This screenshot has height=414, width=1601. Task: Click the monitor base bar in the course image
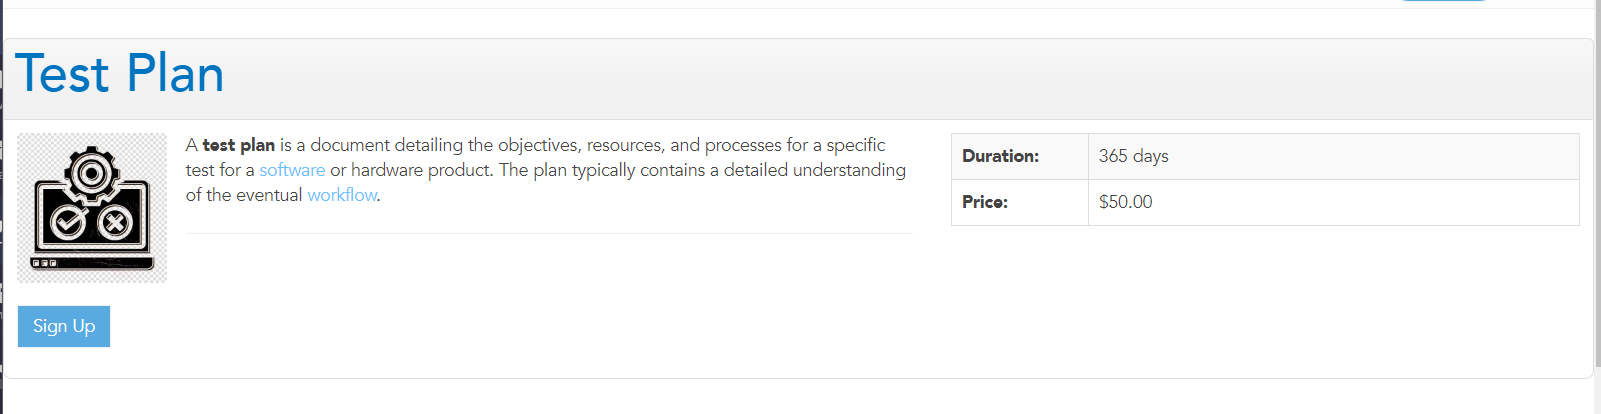pos(92,263)
